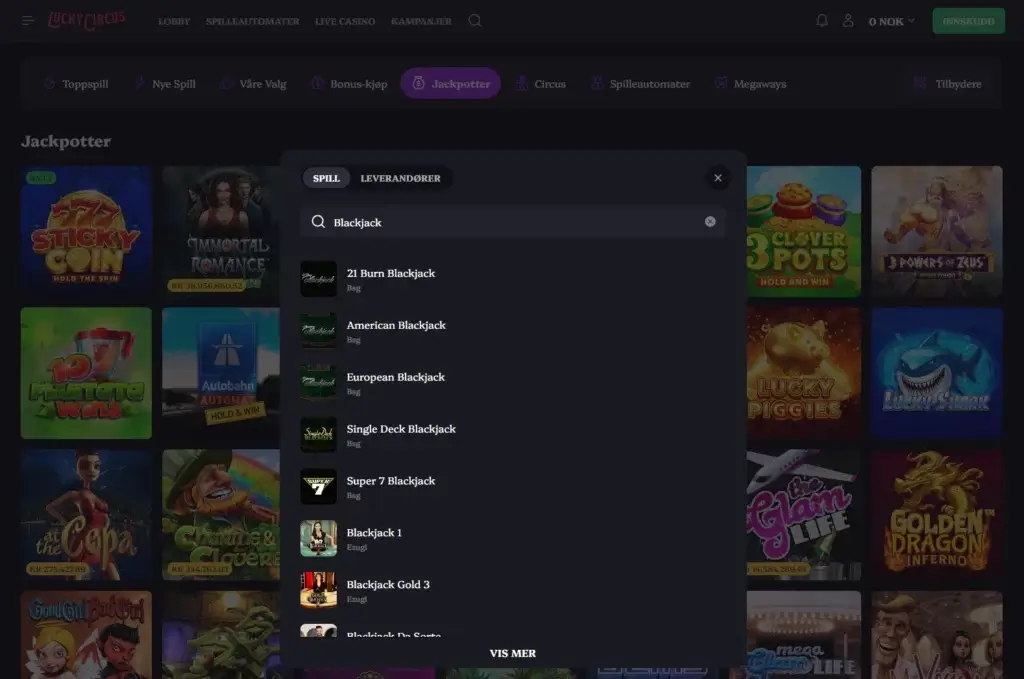Open The Glam Life game tile
1024x679 pixels.
point(803,514)
